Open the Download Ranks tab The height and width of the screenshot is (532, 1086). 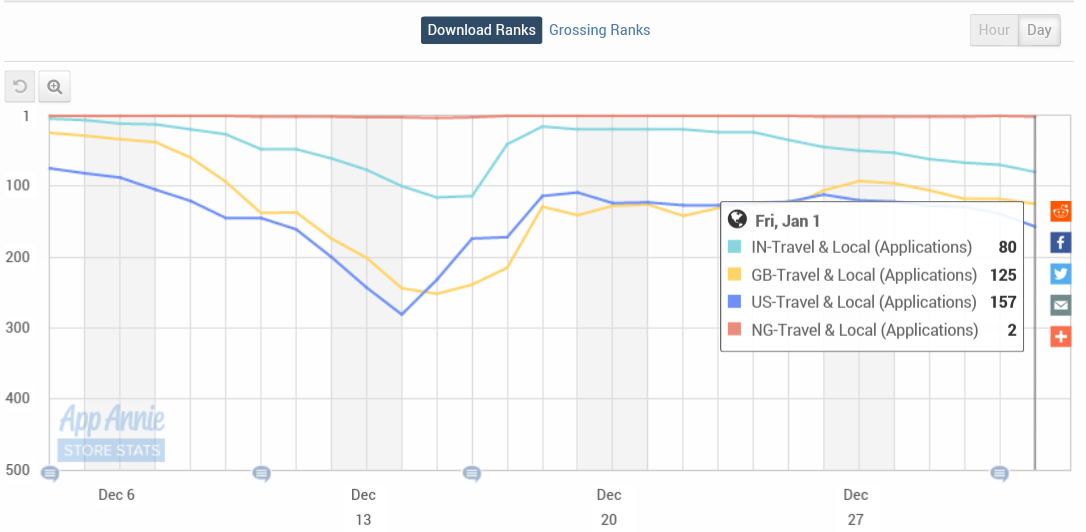(481, 30)
